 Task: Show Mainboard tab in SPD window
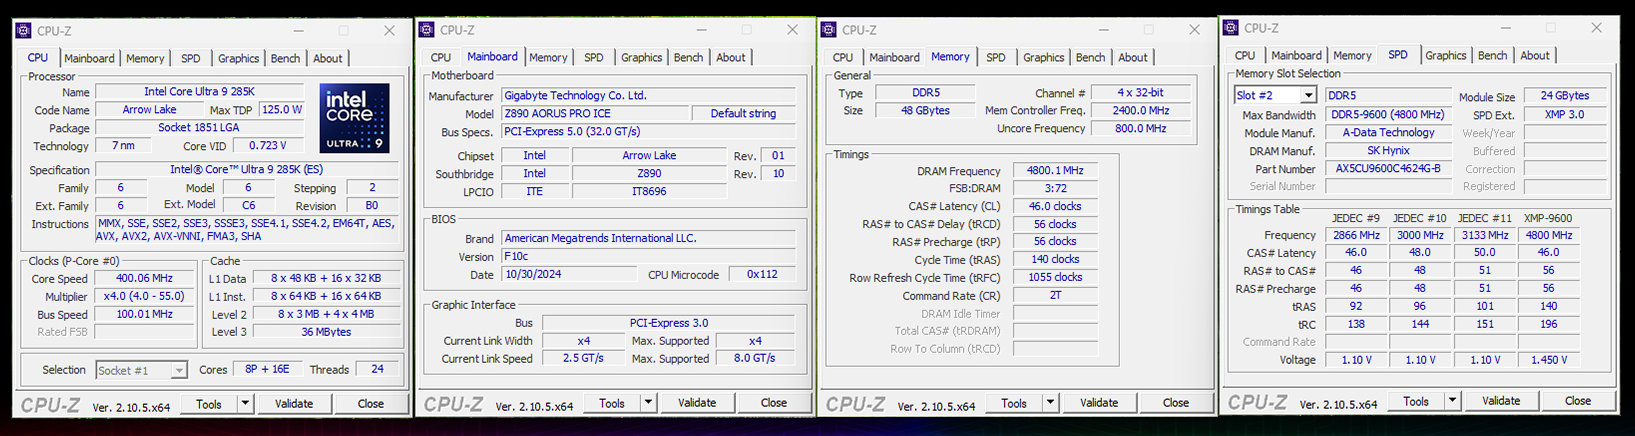click(1296, 55)
